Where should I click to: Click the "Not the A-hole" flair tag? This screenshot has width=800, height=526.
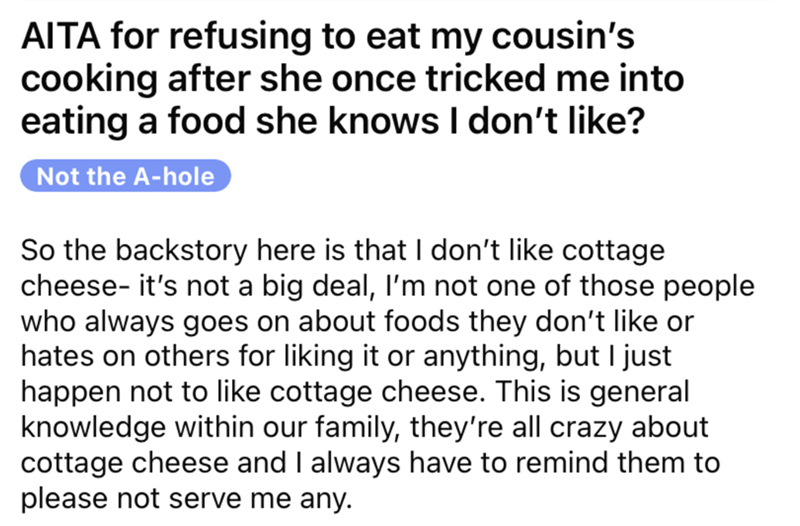click(125, 177)
